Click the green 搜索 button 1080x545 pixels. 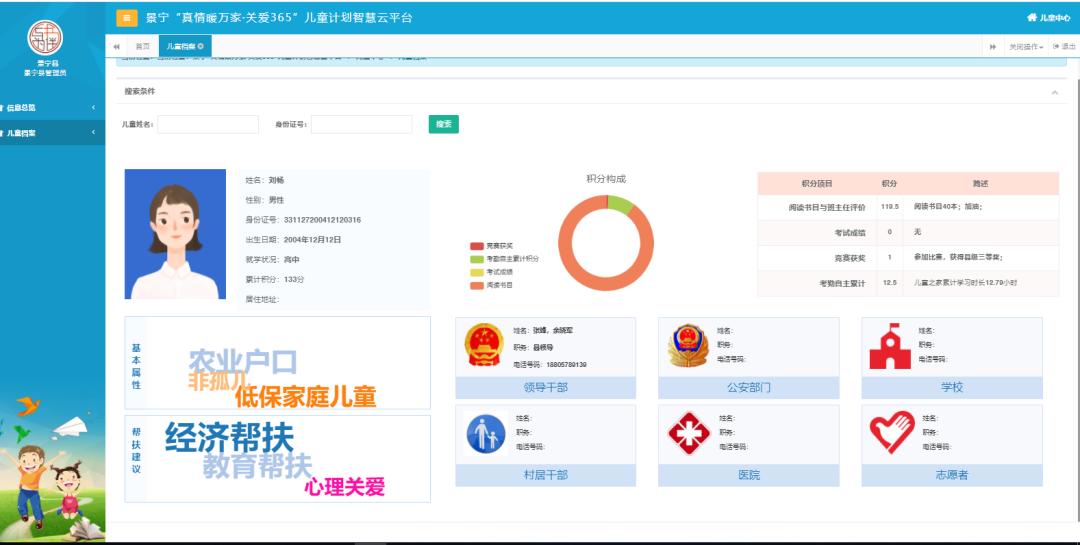pos(443,124)
